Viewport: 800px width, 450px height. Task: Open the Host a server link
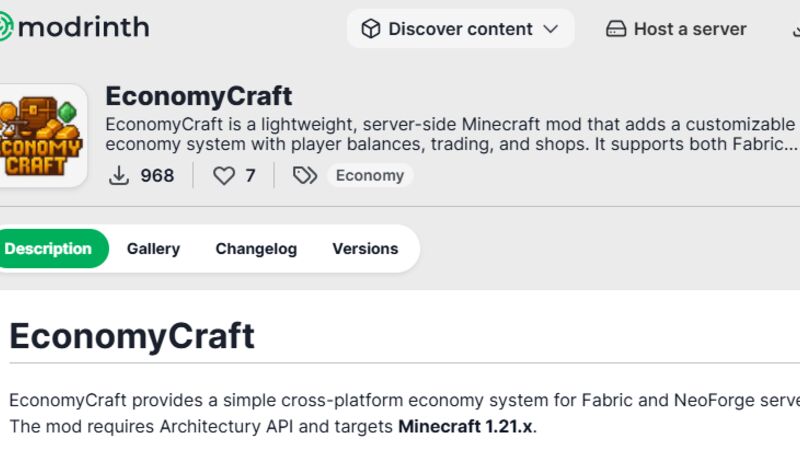(x=690, y=29)
